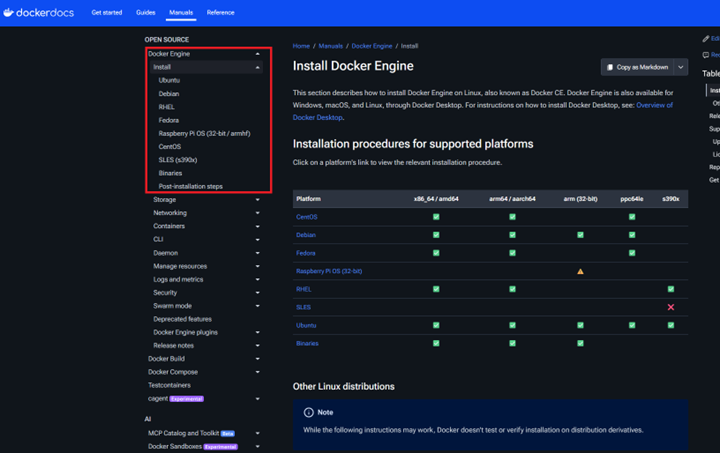720x453 pixels.
Task: Click the Edit pencil icon at top right
Action: point(706,38)
